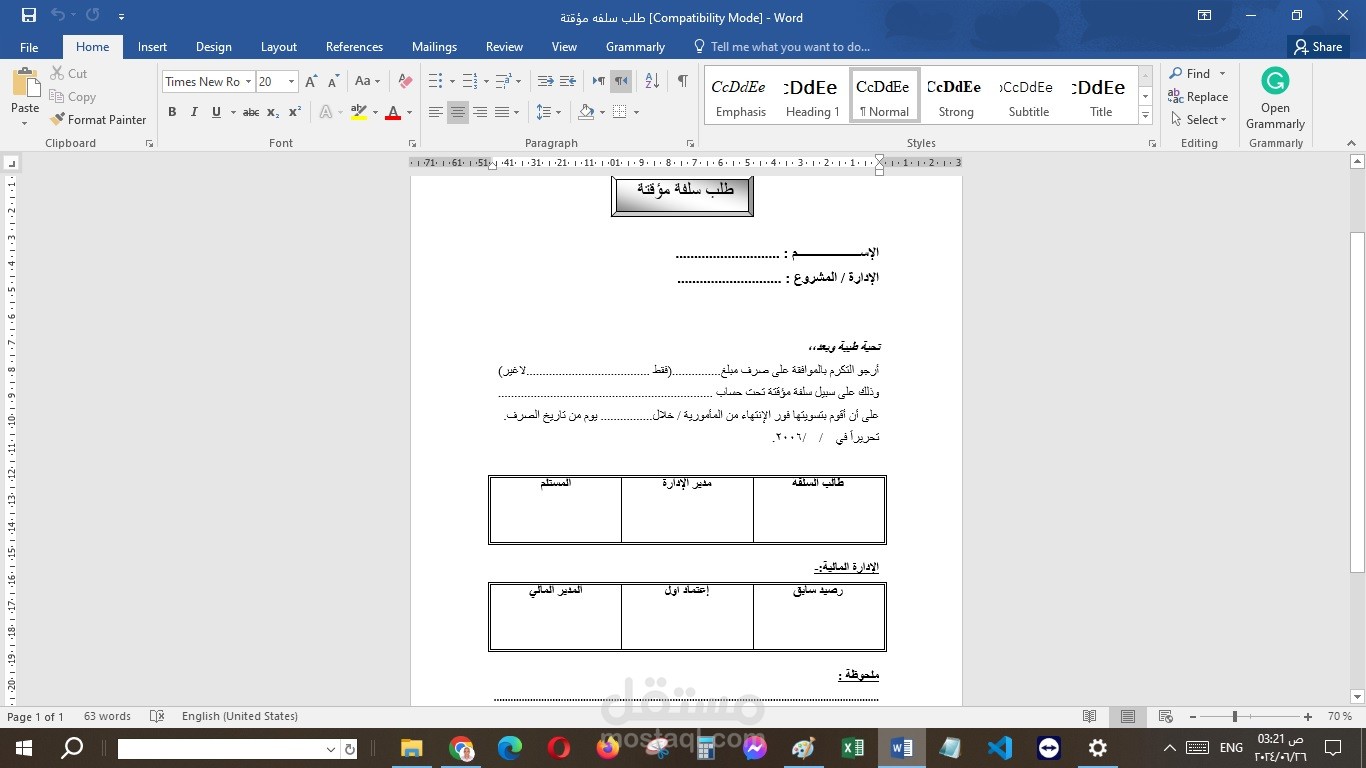
Task: Toggle Italic formatting
Action: pyautogui.click(x=194, y=112)
